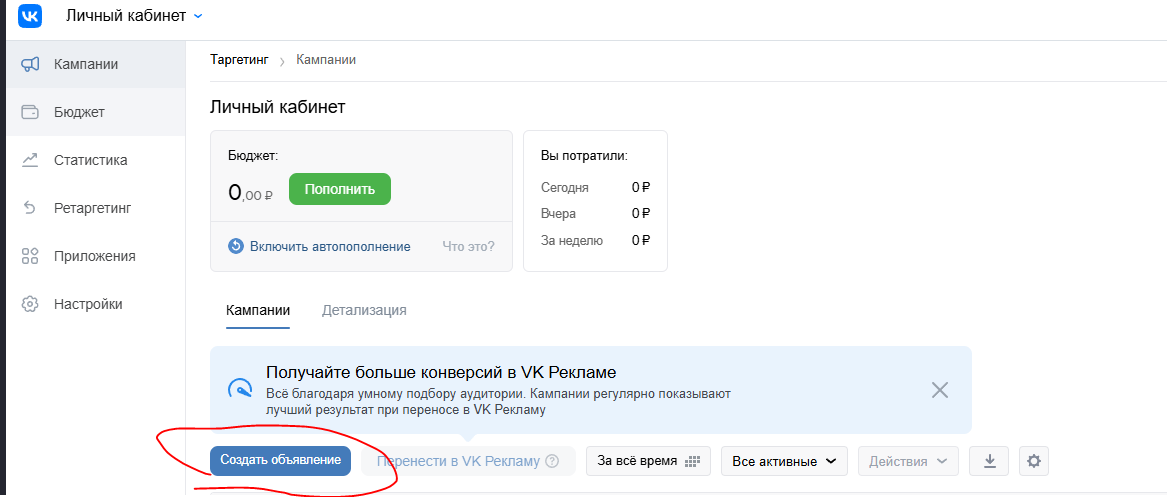Click the VK logo icon

point(31,16)
